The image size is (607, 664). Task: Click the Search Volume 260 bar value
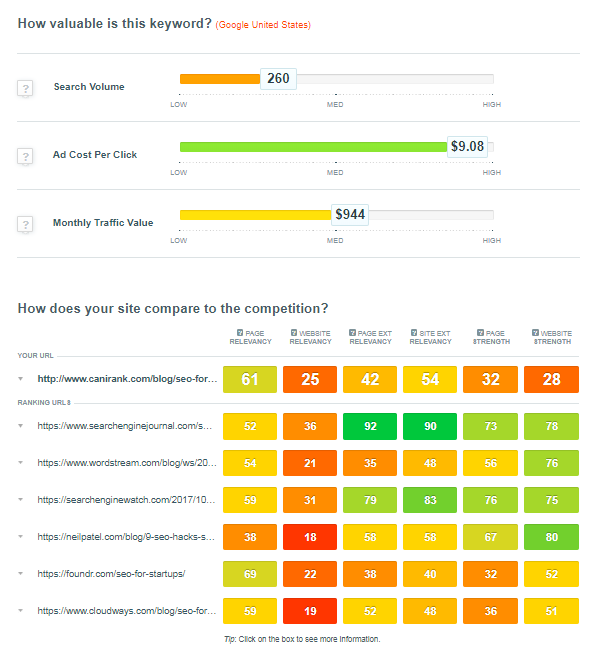tap(278, 78)
